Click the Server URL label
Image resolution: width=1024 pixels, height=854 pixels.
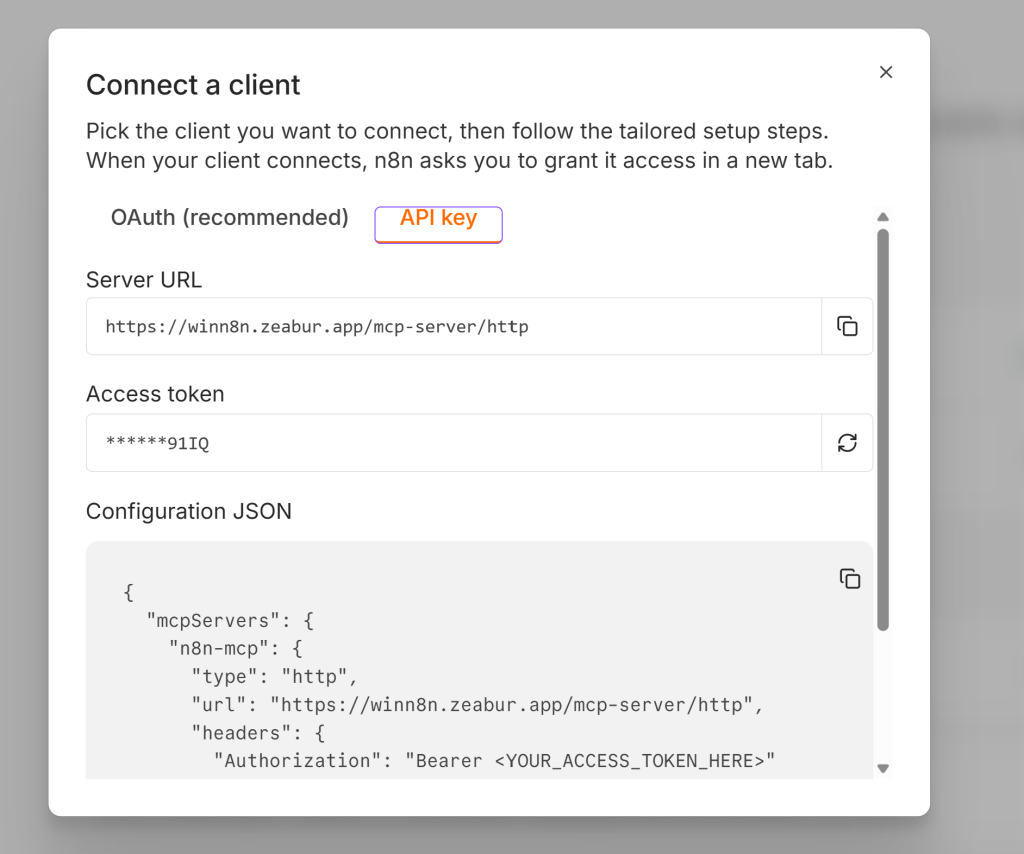coord(144,280)
